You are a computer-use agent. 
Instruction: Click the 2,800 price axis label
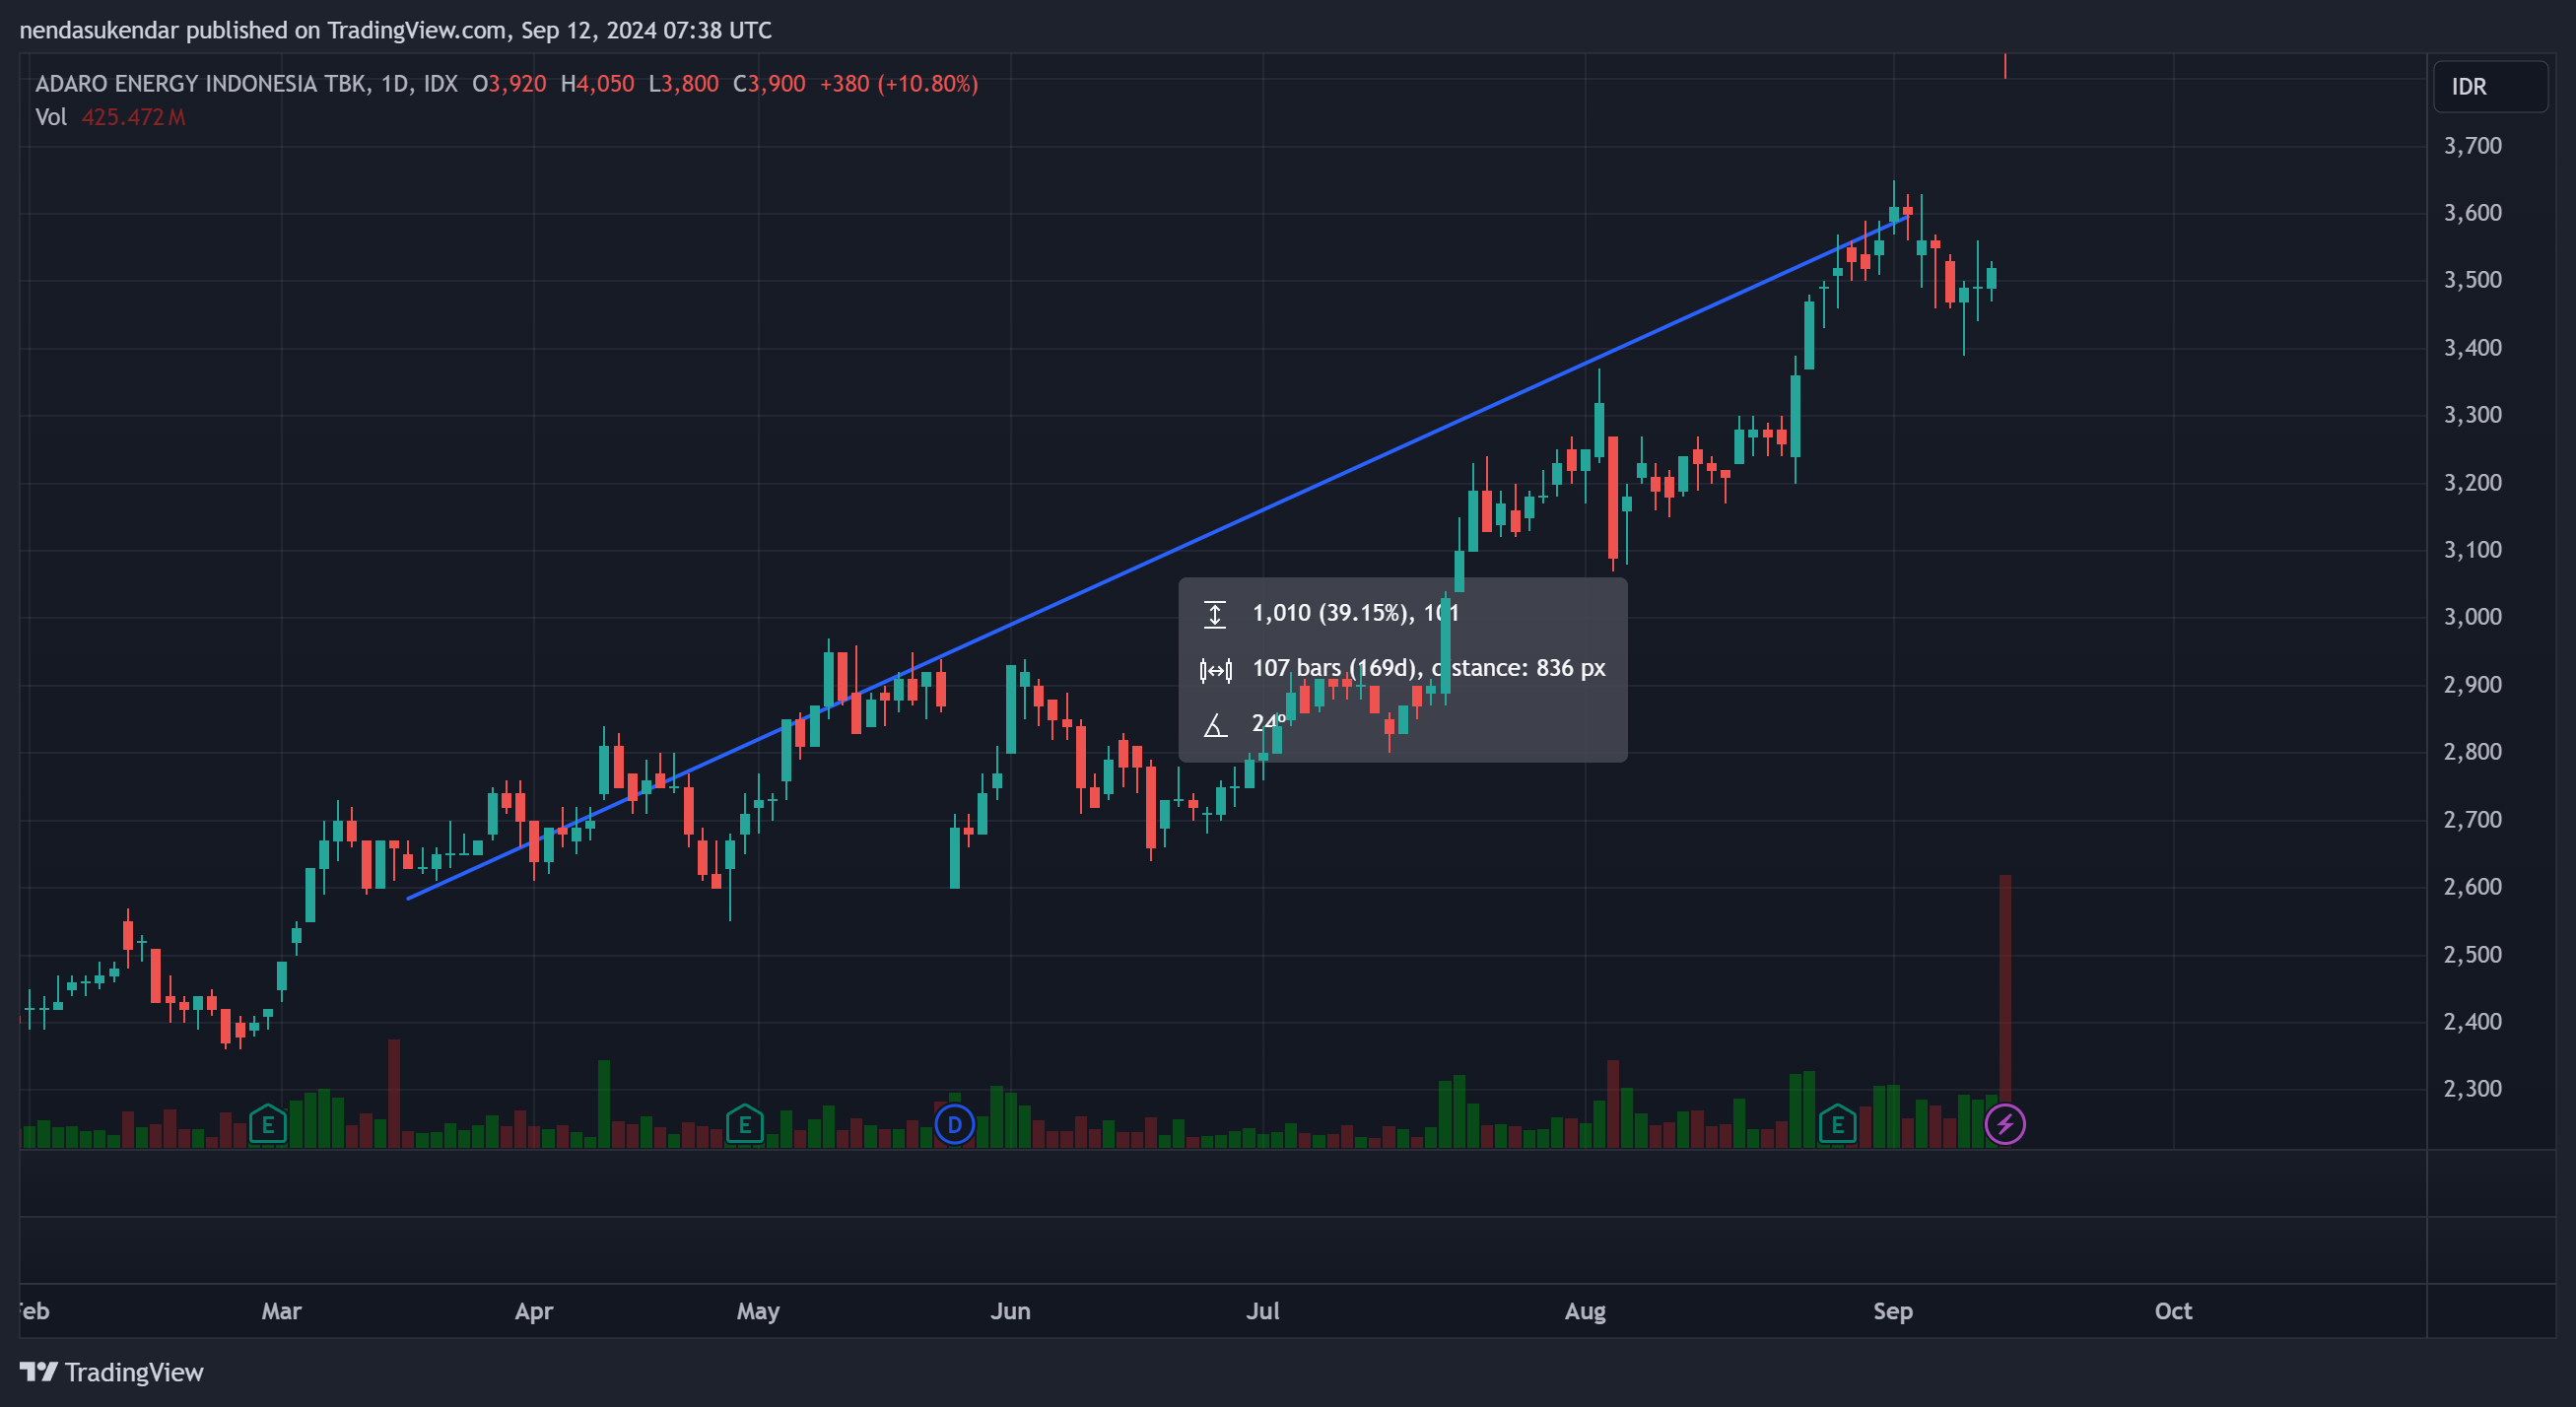coord(2472,752)
